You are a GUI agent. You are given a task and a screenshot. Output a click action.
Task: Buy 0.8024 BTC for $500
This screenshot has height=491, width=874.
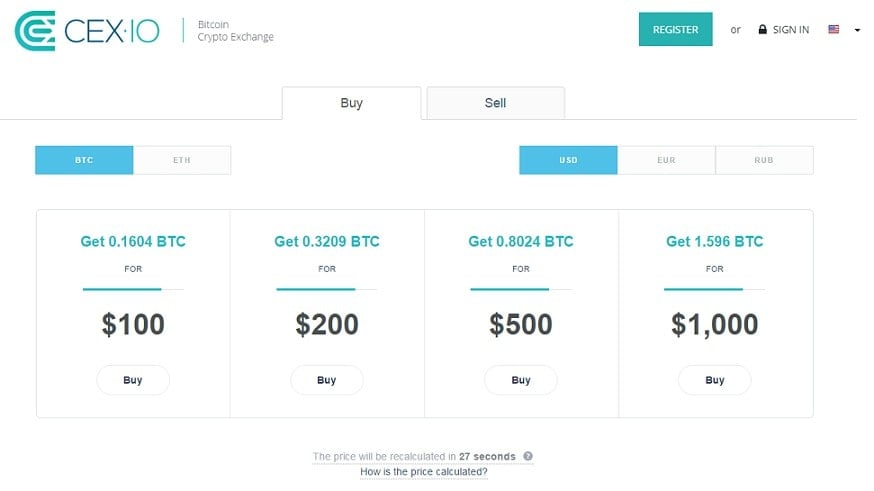point(521,380)
